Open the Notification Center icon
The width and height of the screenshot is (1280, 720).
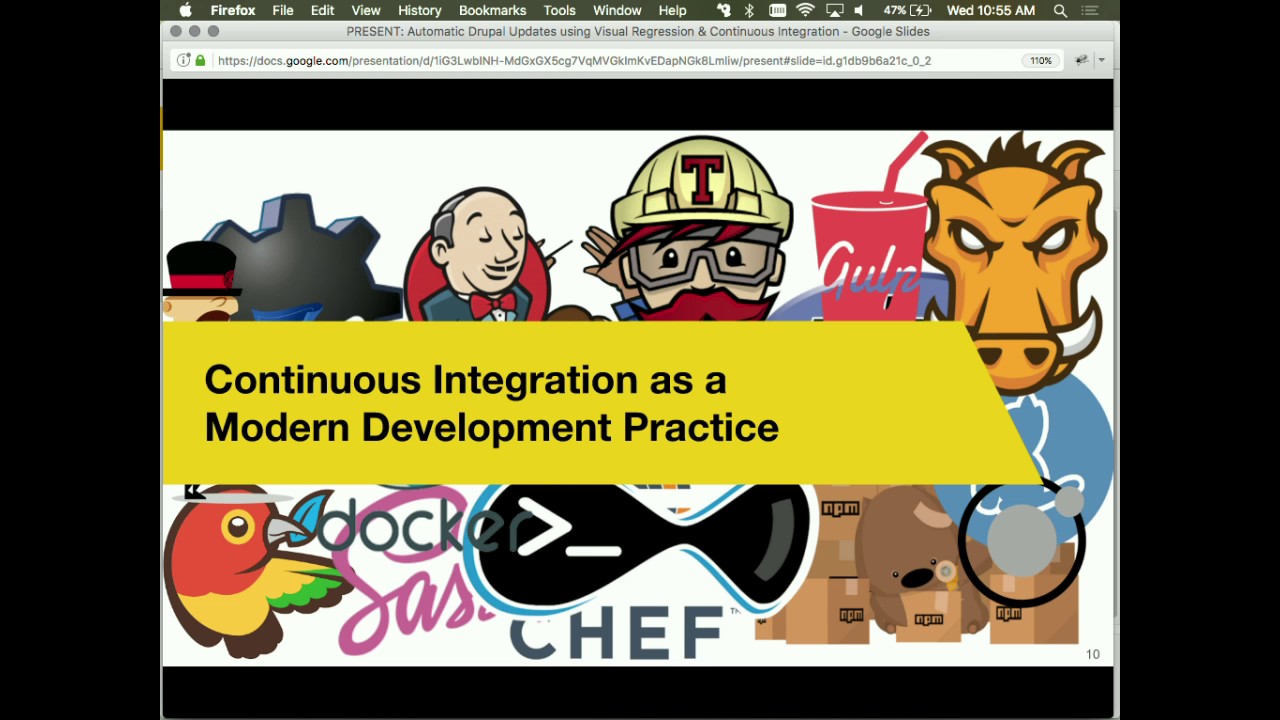click(1091, 10)
